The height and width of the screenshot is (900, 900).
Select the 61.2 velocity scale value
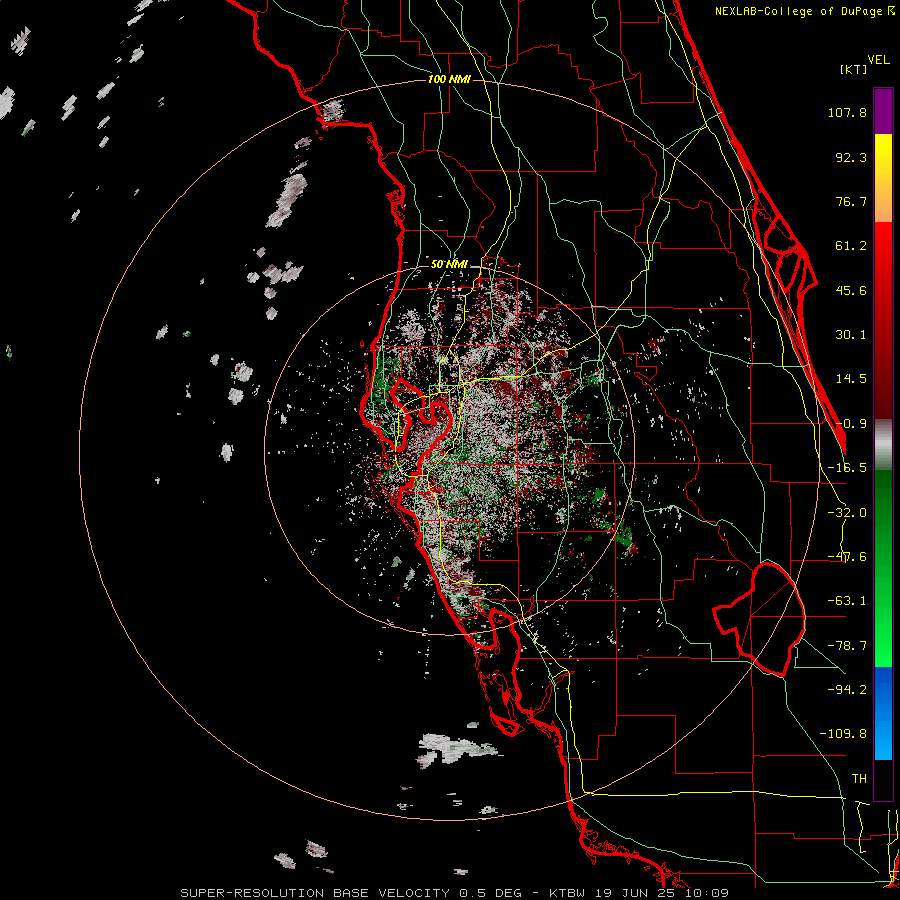(851, 246)
